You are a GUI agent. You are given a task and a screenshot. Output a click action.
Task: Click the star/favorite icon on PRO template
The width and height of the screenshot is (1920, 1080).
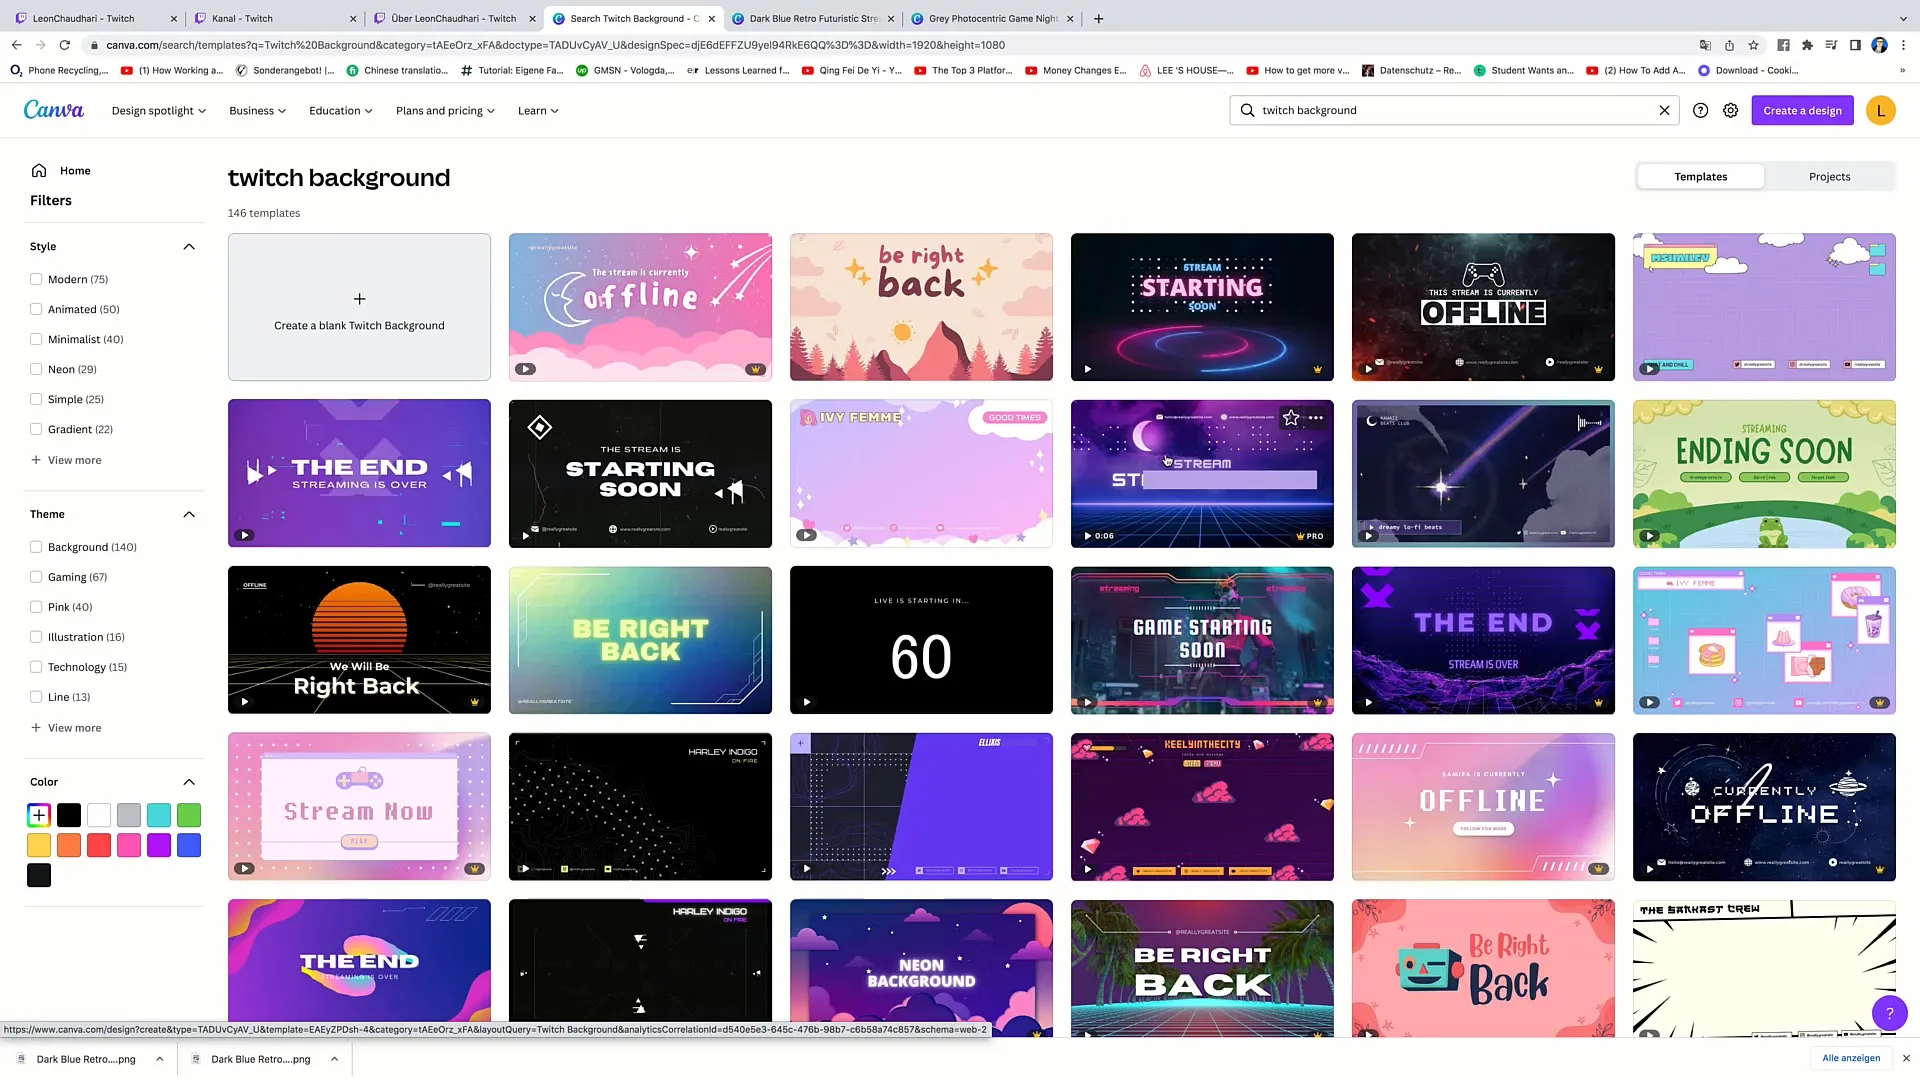click(1290, 418)
